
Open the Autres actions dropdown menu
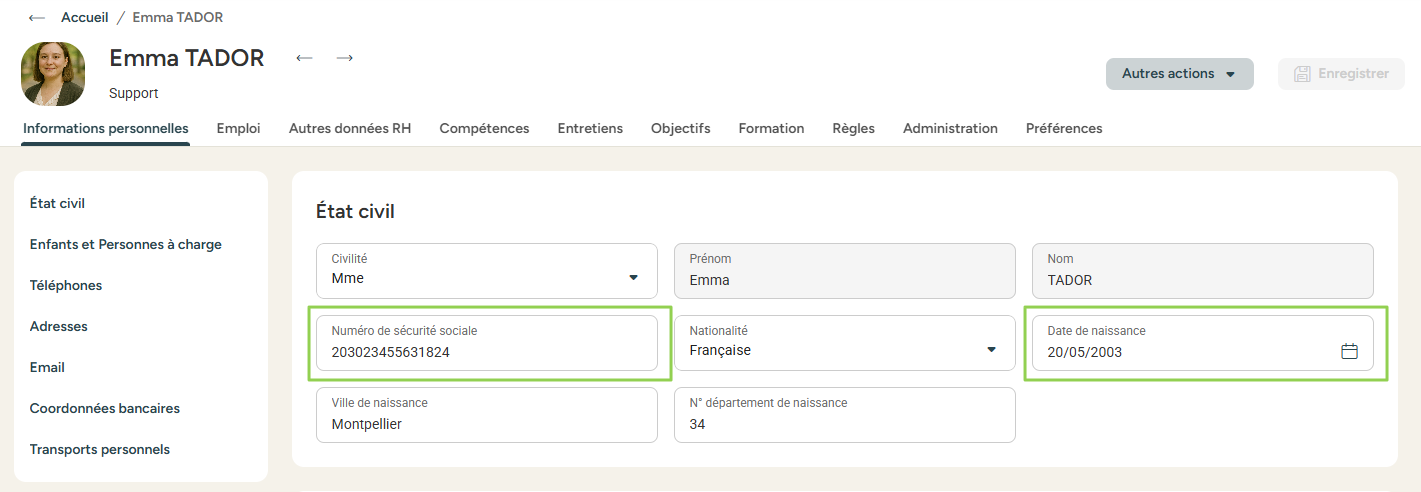point(1179,74)
